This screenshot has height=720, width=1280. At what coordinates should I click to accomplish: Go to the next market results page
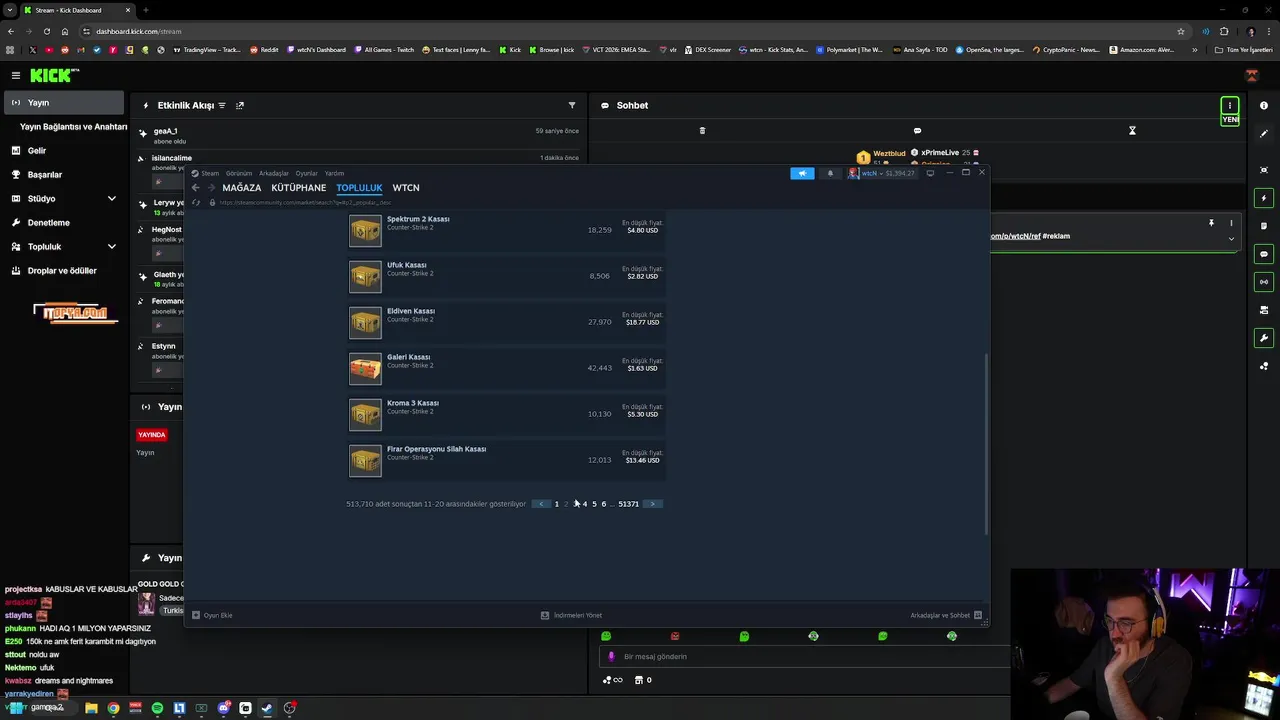click(x=652, y=504)
